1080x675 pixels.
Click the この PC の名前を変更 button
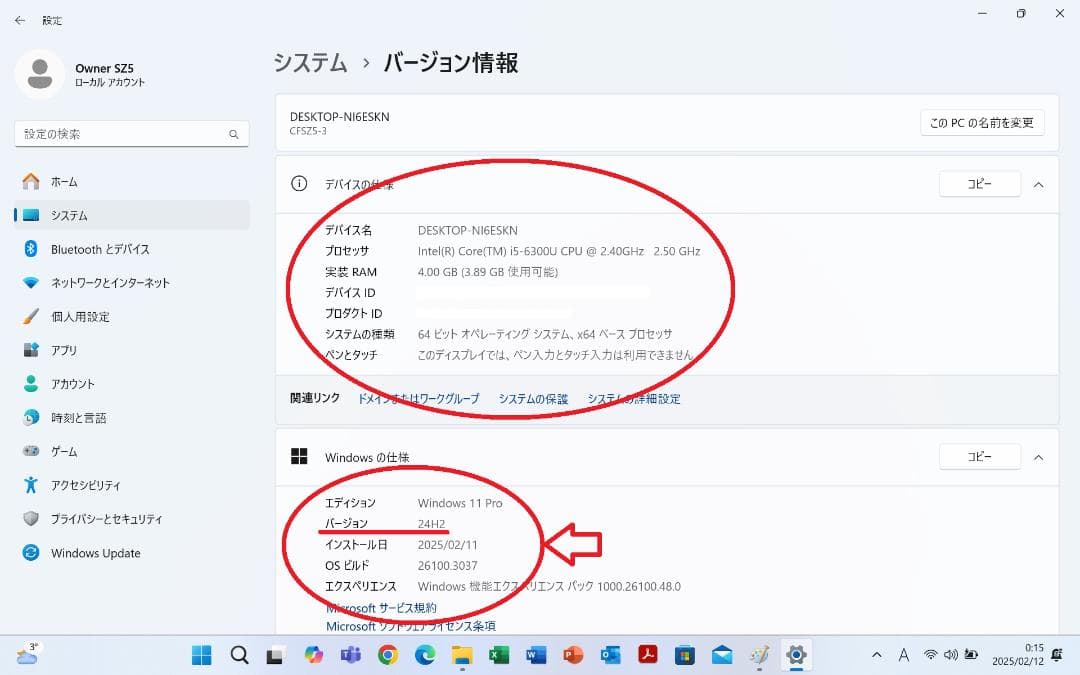[x=982, y=122]
